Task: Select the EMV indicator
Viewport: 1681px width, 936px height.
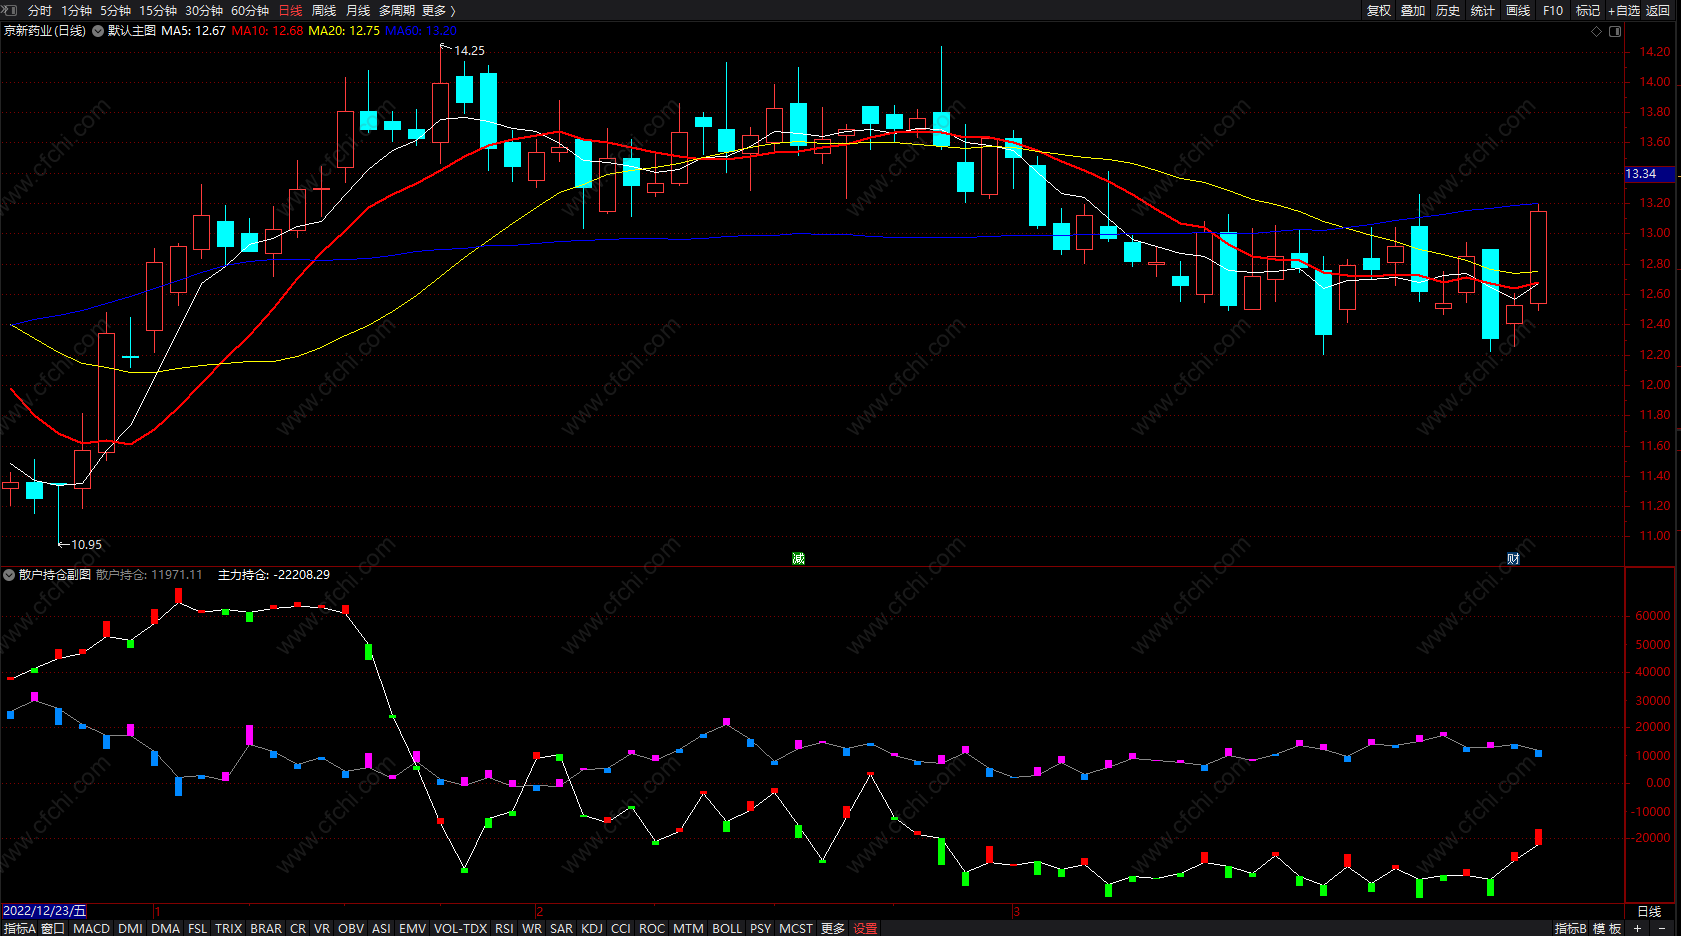Action: pos(412,929)
